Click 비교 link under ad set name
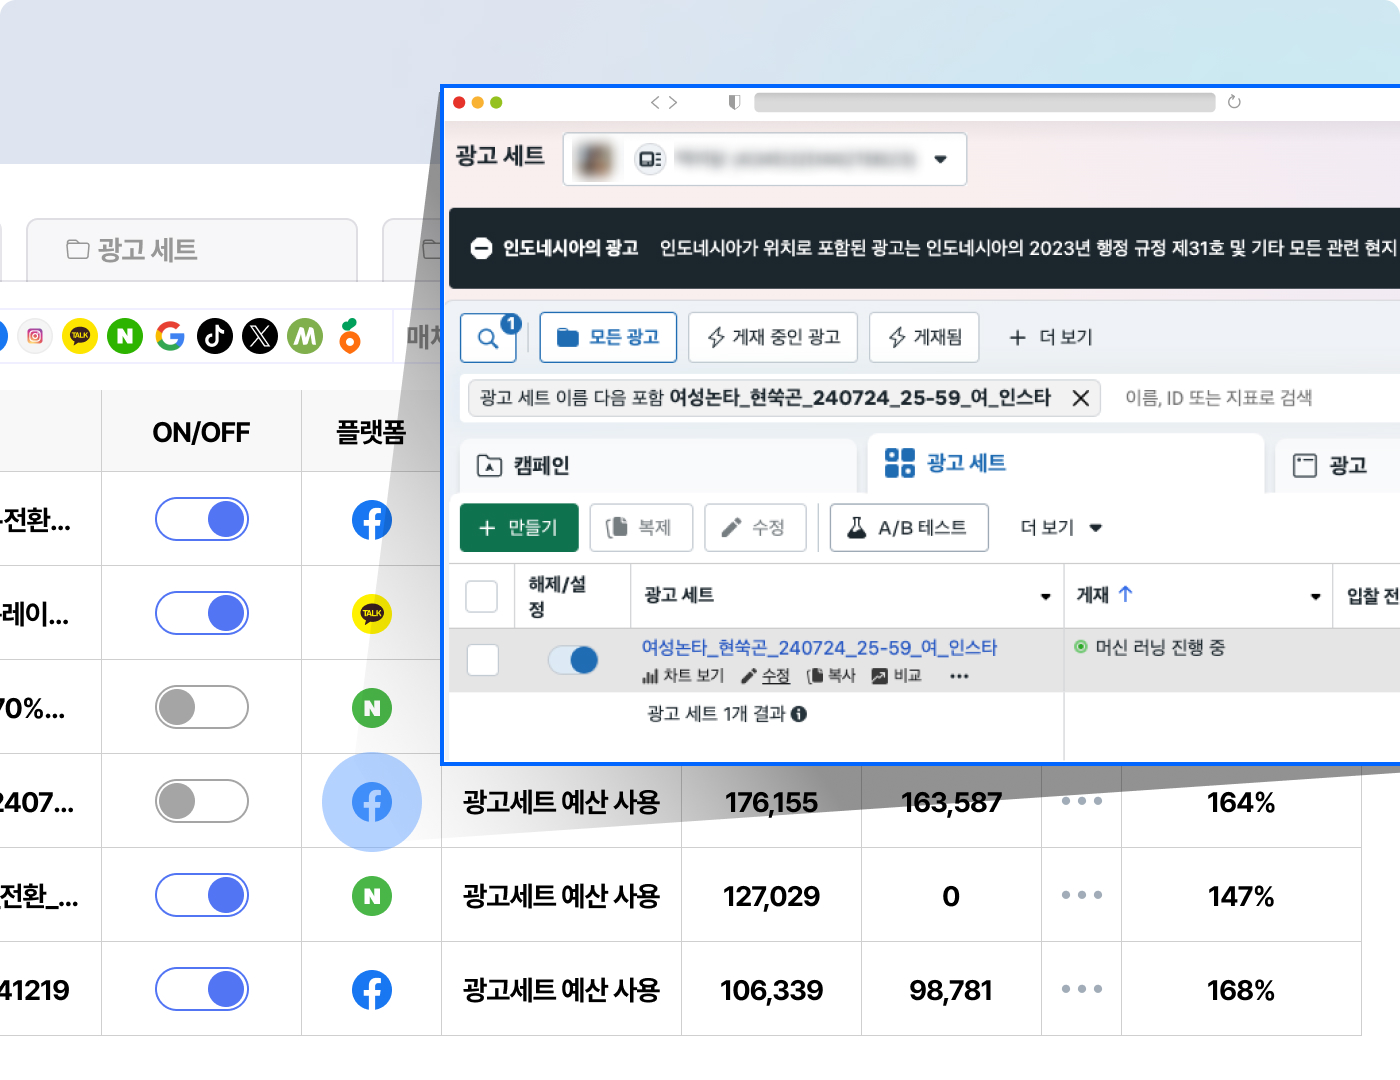Viewport: 1400px width, 1080px height. pyautogui.click(x=896, y=676)
